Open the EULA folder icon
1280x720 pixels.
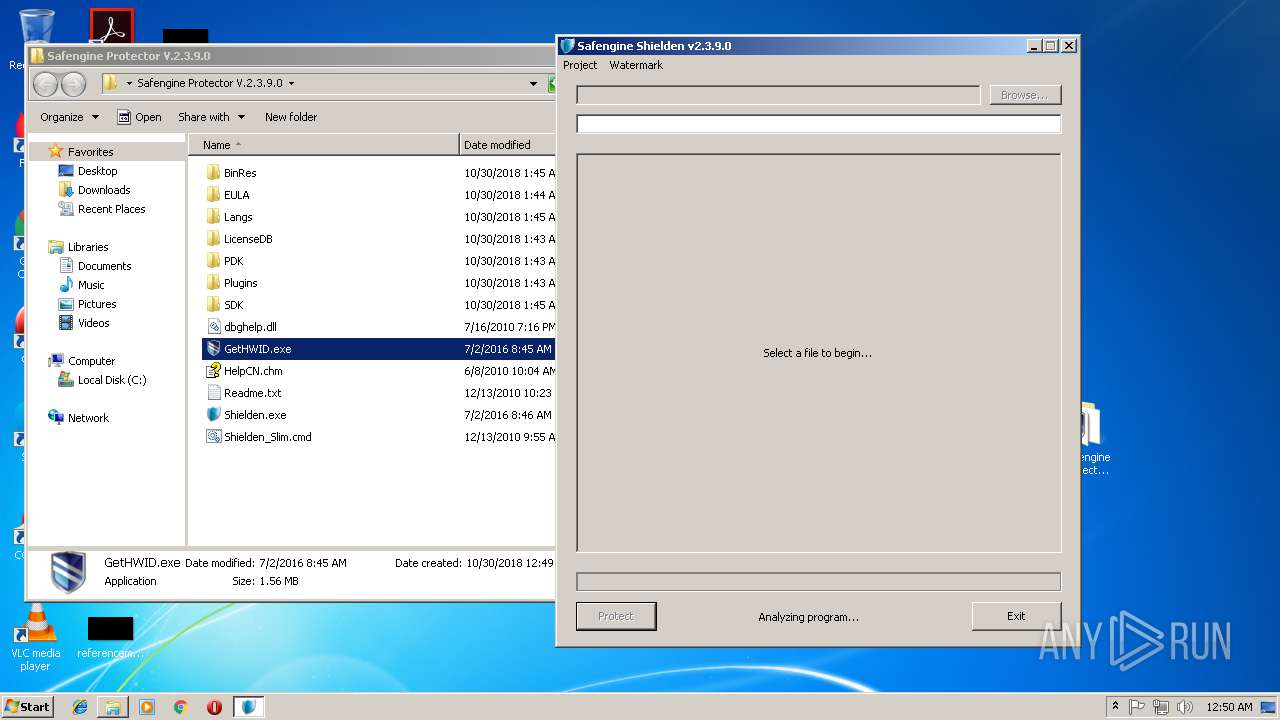coord(213,194)
